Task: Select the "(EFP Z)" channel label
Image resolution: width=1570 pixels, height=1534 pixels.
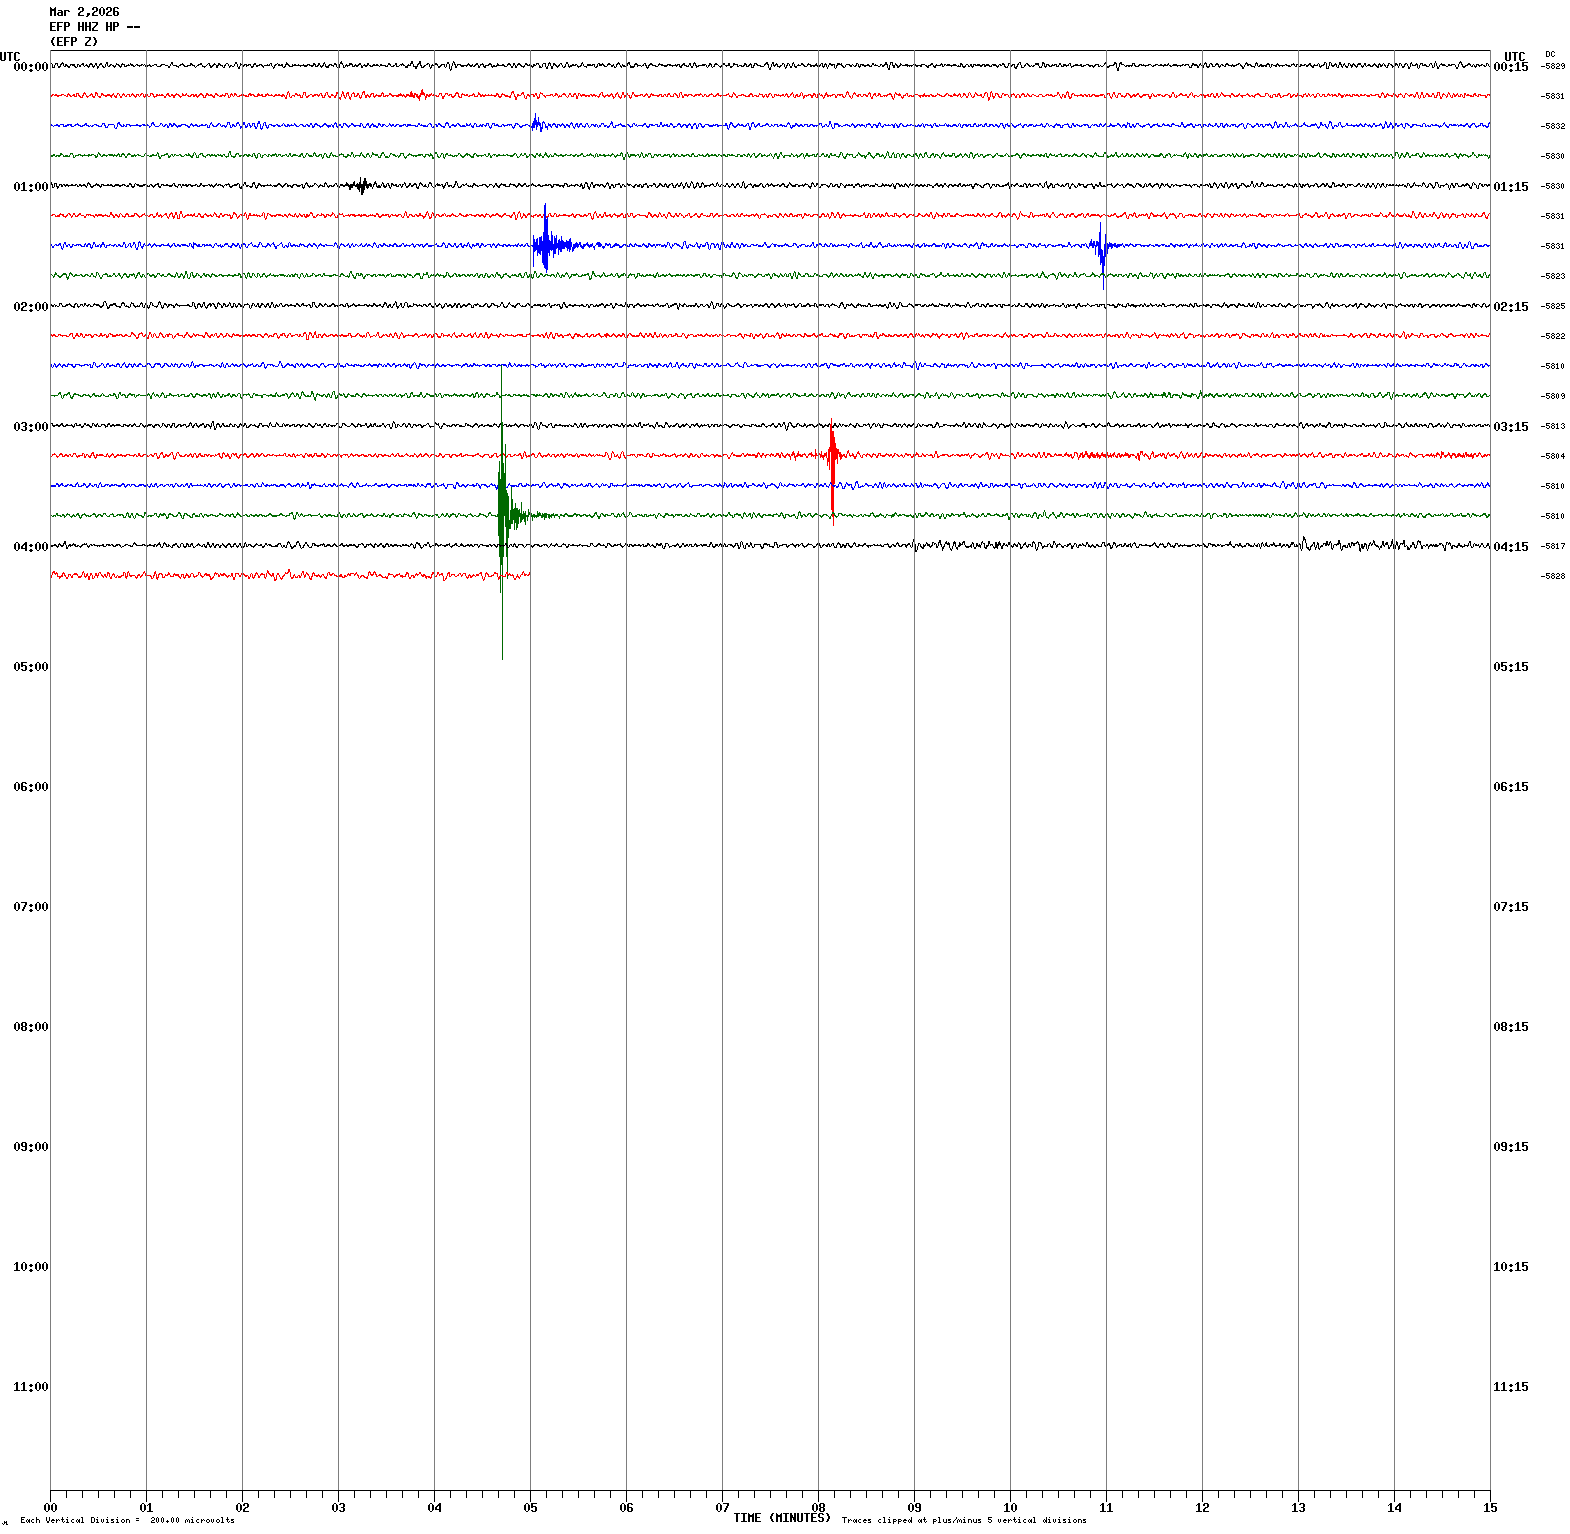Action: 74,42
